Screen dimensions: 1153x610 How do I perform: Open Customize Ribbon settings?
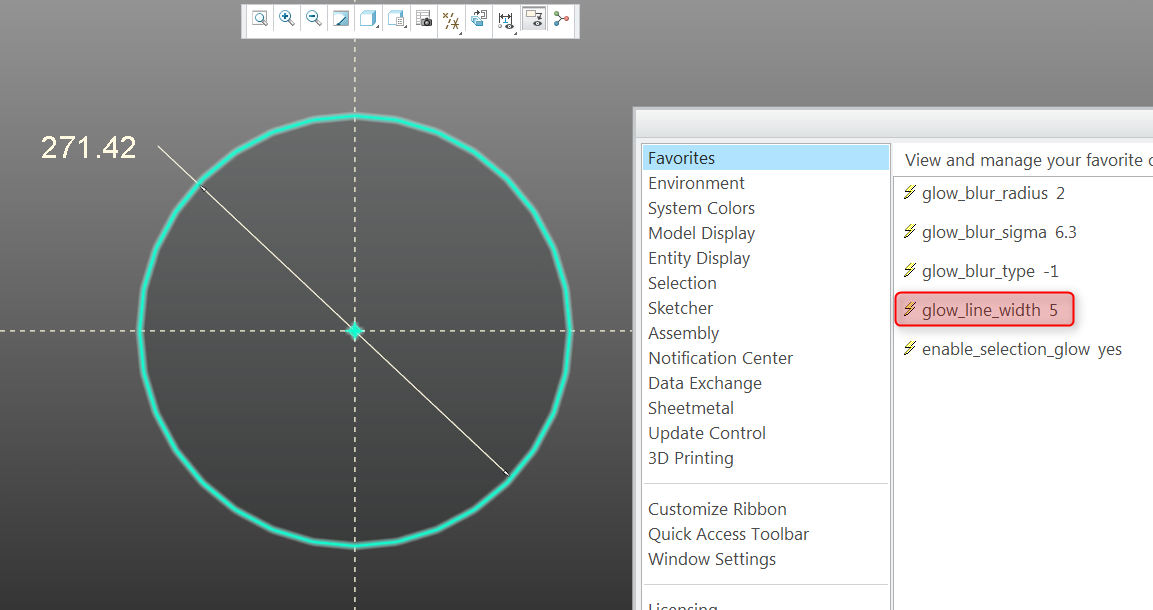click(x=717, y=509)
